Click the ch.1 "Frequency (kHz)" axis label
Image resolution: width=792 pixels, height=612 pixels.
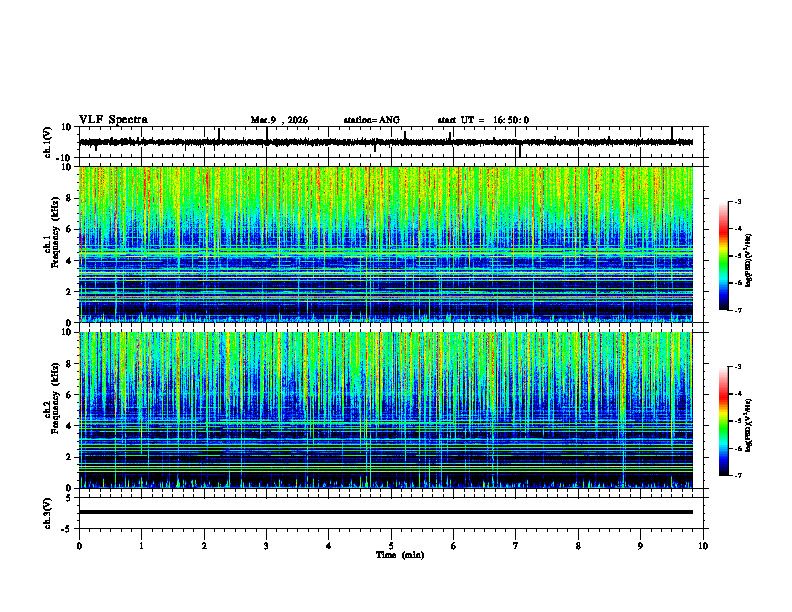pos(55,233)
